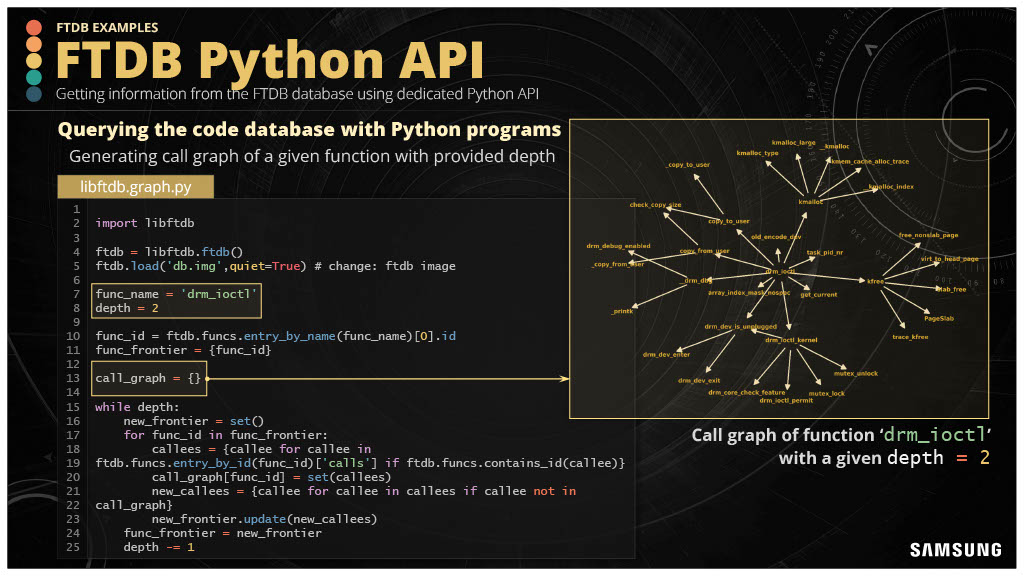
Task: Click the 'kmalloc_type' graph node
Action: point(757,153)
